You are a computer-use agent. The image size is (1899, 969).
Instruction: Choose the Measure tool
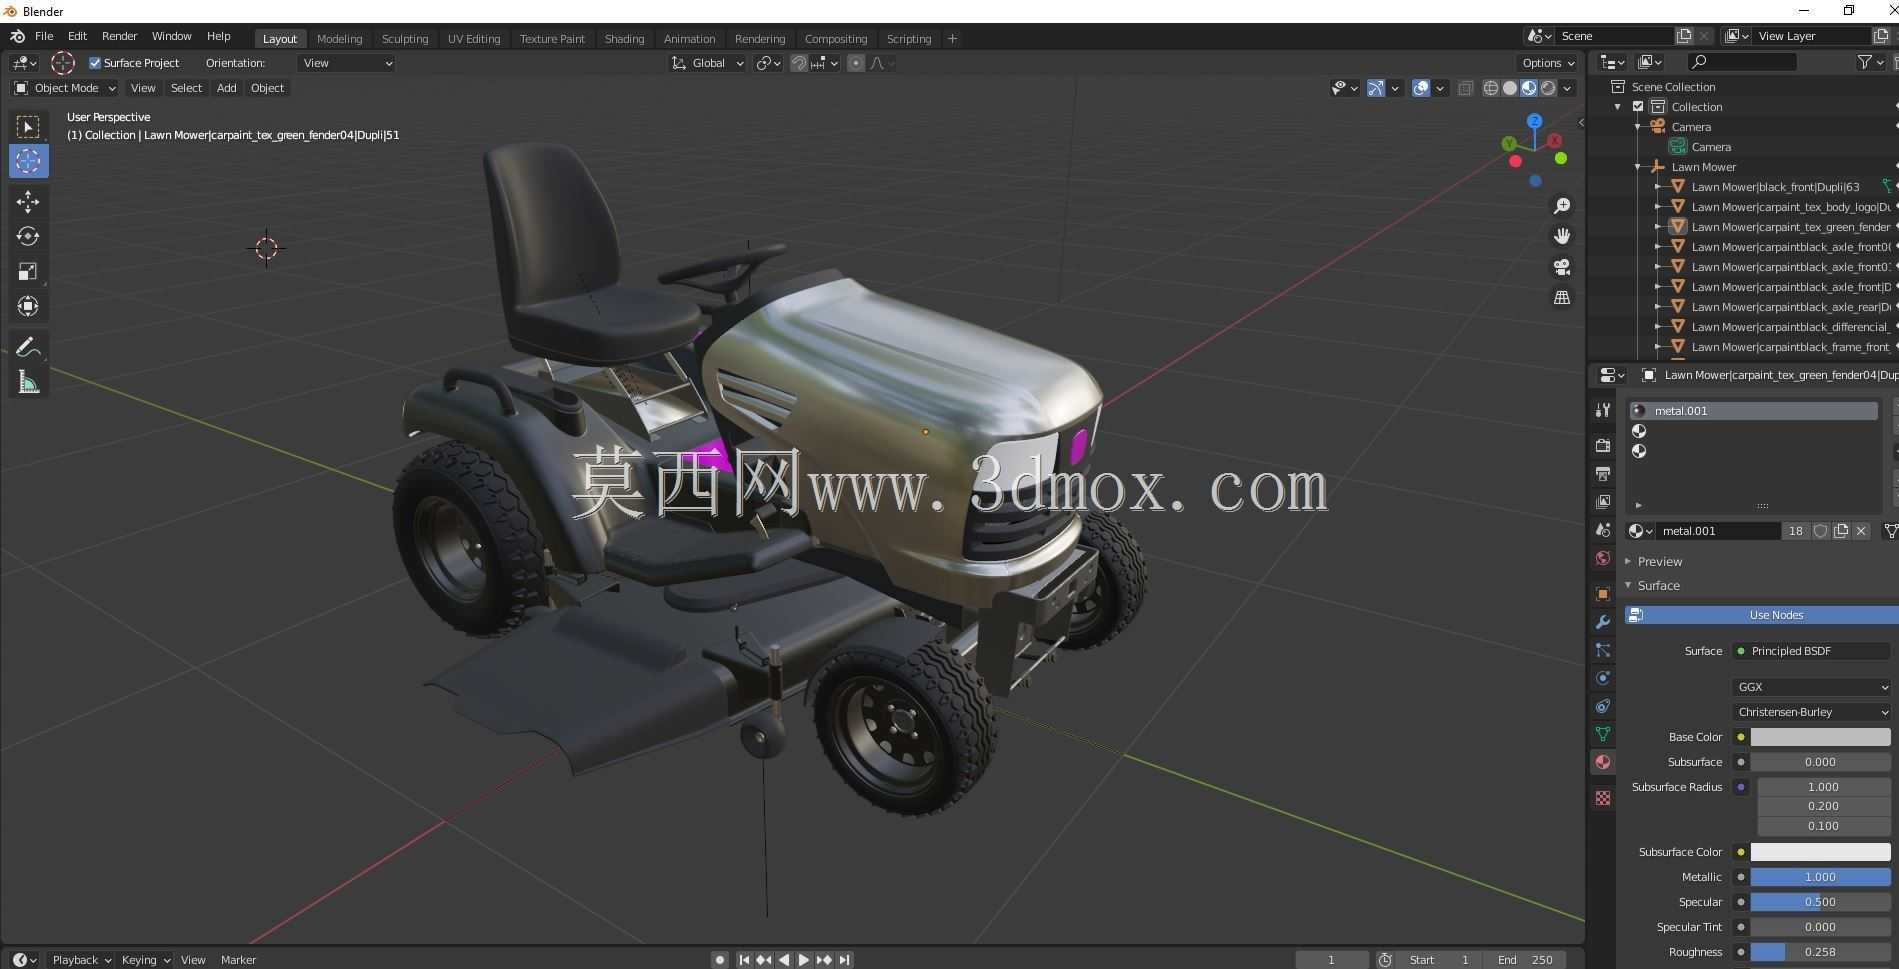coord(28,382)
